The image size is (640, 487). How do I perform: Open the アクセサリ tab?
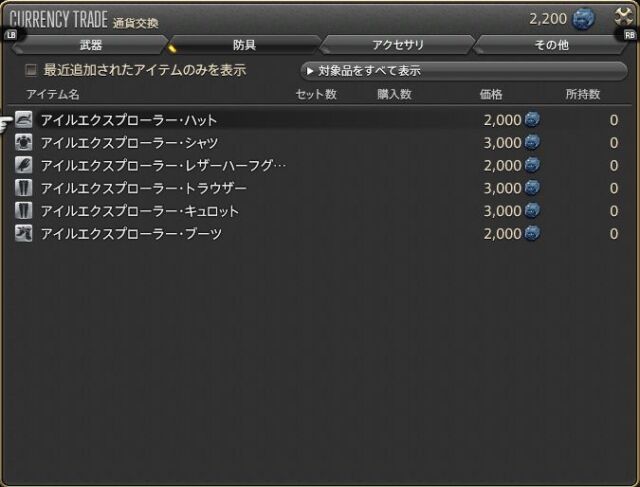397,45
